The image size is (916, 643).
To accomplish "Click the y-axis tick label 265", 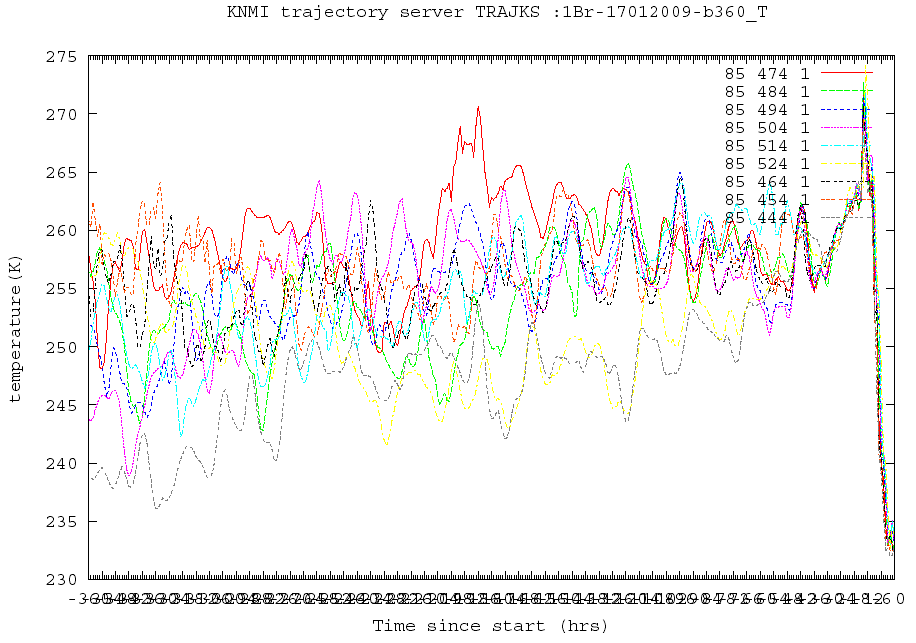I will pos(61,173).
